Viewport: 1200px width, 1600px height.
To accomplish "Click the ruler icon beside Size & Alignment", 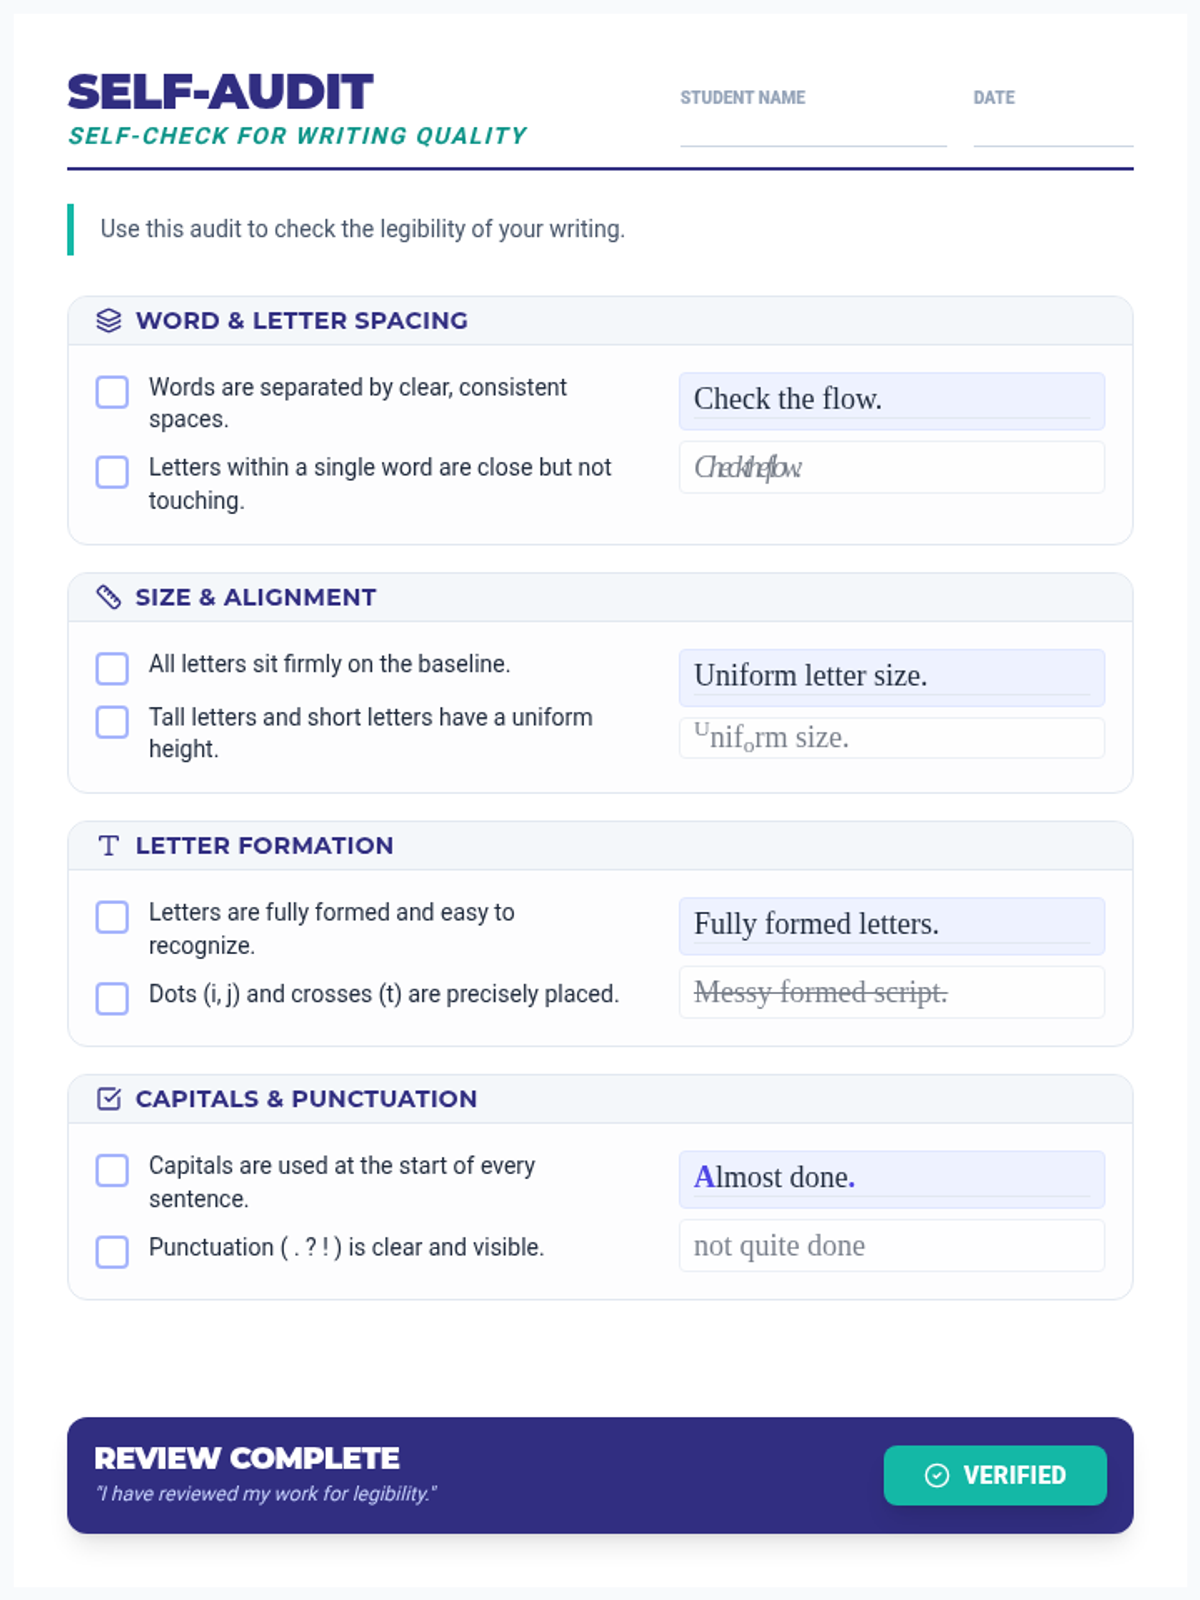I will pos(109,597).
